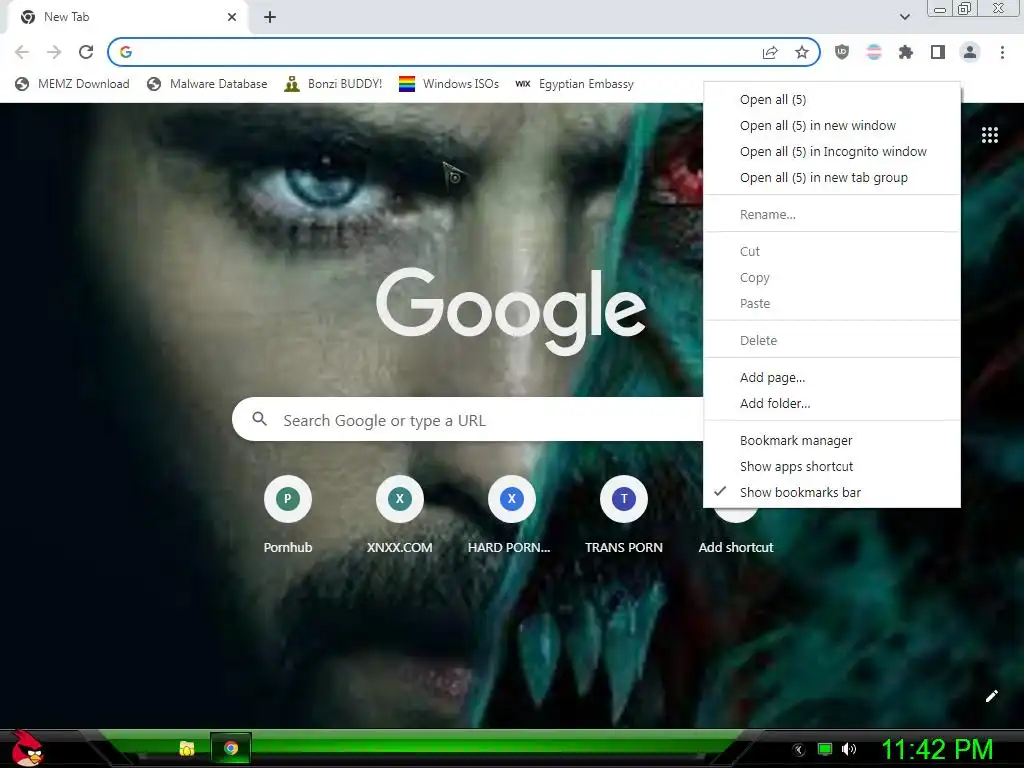Select the New Tab tab
Viewport: 1024px width, 768px height.
coord(127,17)
